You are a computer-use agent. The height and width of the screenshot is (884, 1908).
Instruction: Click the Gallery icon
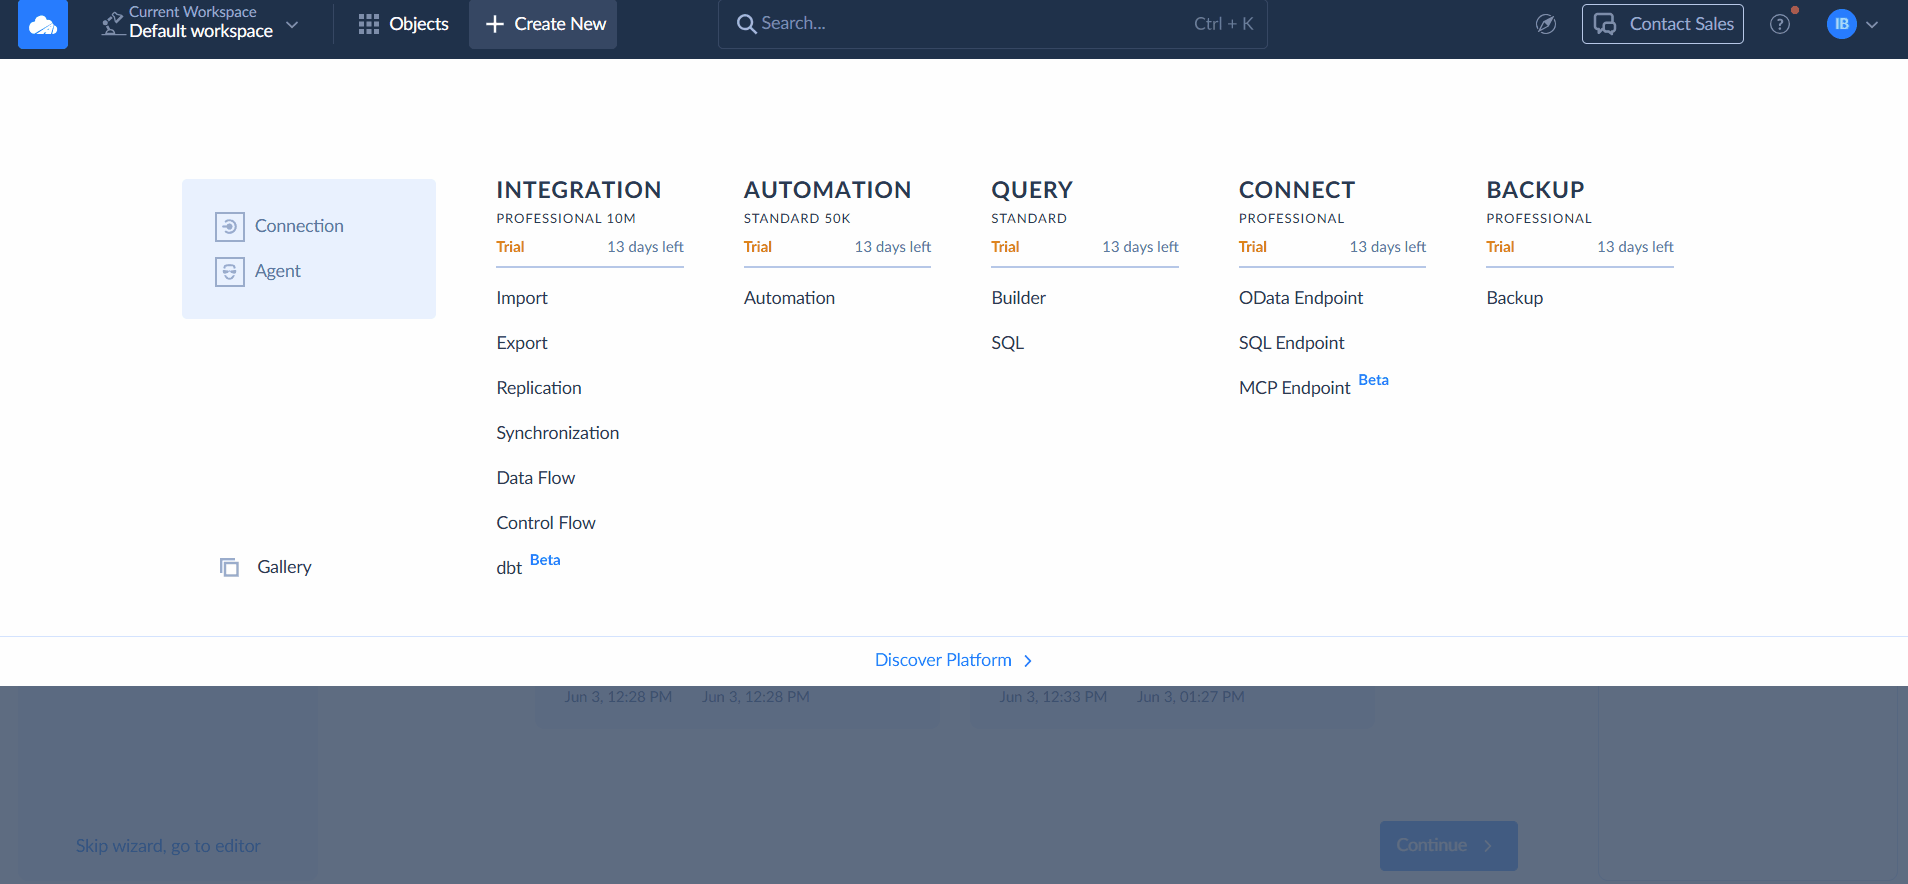[229, 567]
